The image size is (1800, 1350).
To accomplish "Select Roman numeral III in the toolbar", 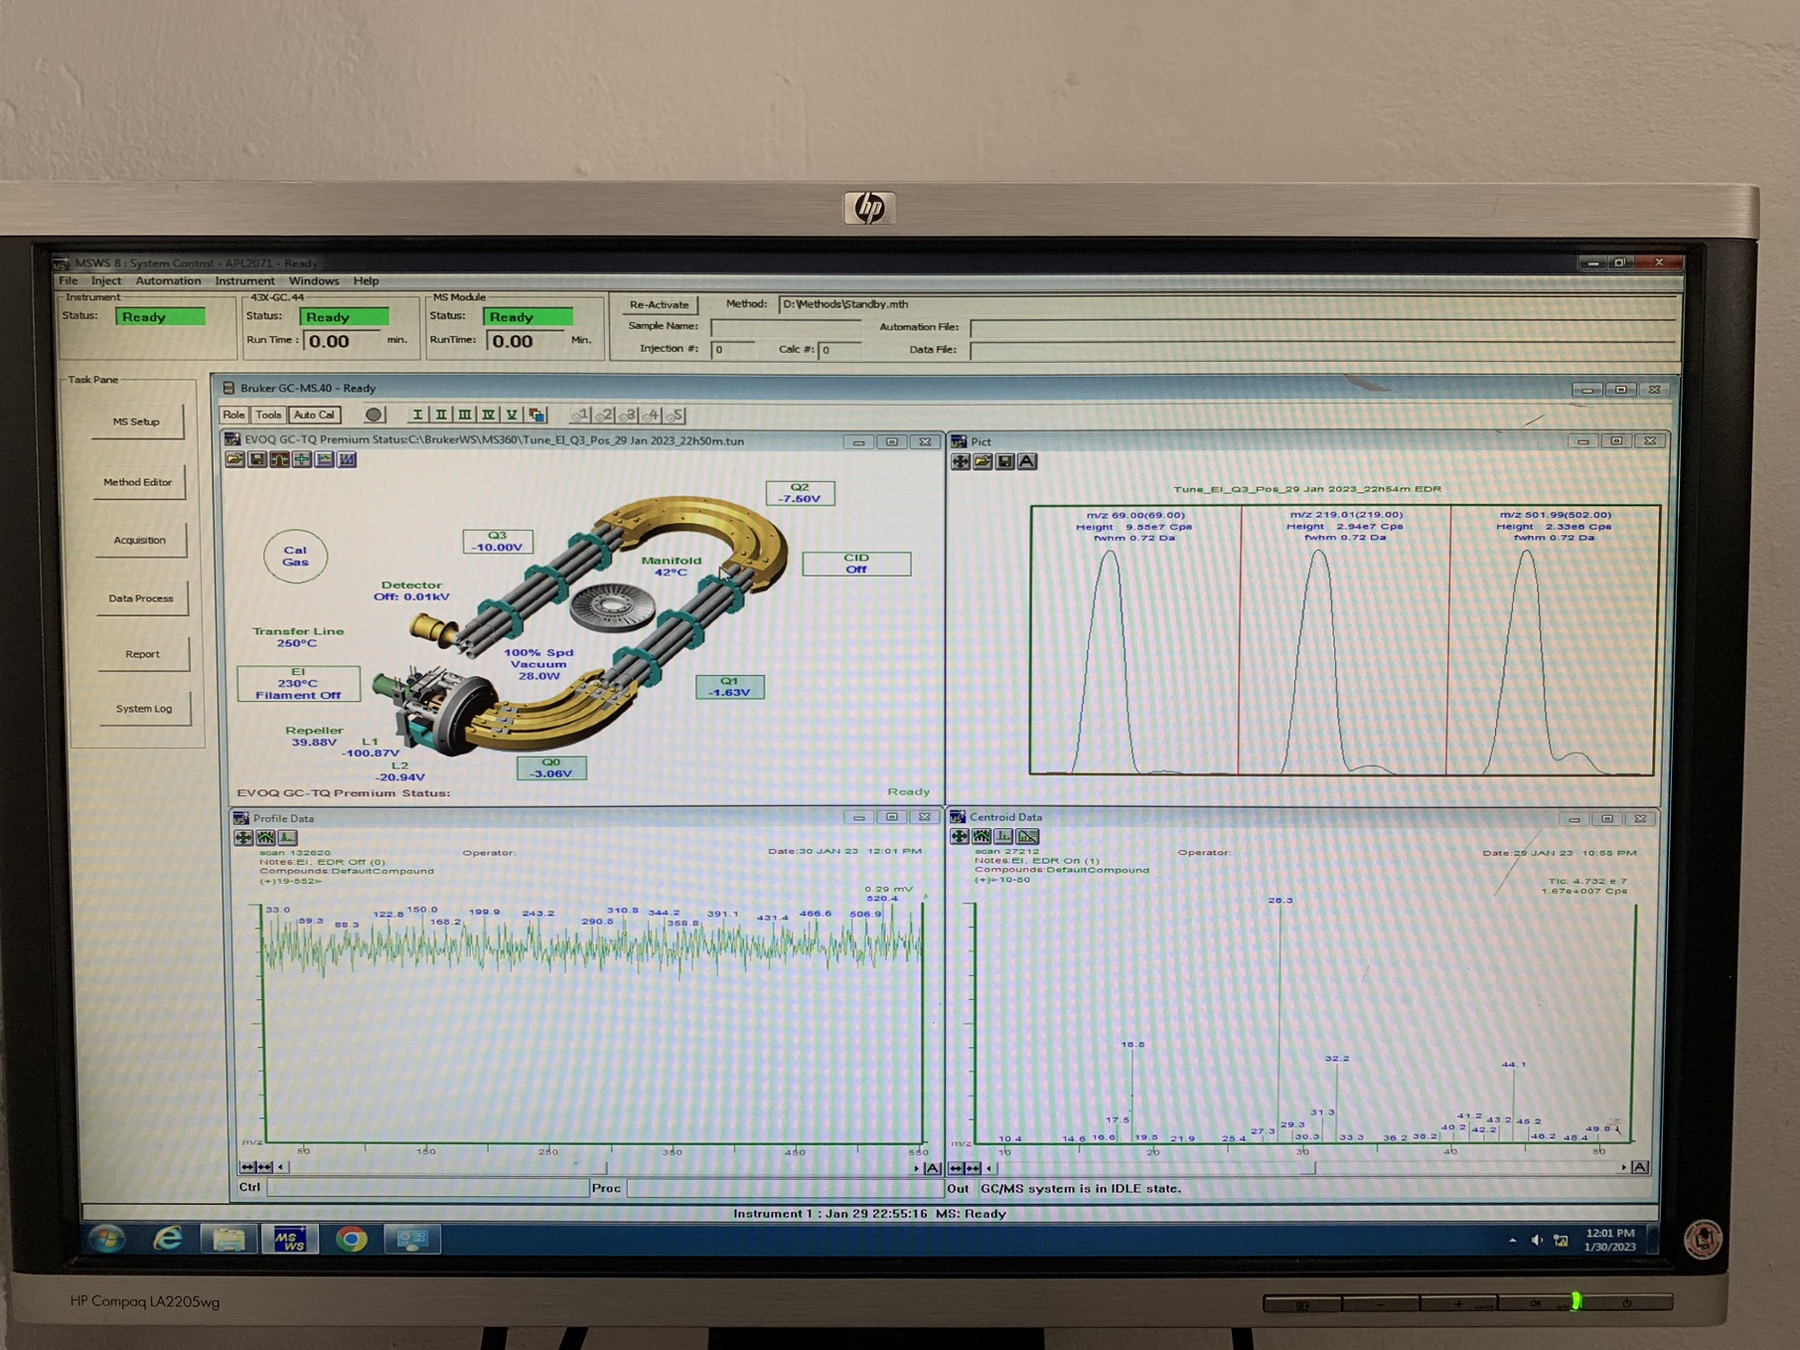I will [464, 415].
